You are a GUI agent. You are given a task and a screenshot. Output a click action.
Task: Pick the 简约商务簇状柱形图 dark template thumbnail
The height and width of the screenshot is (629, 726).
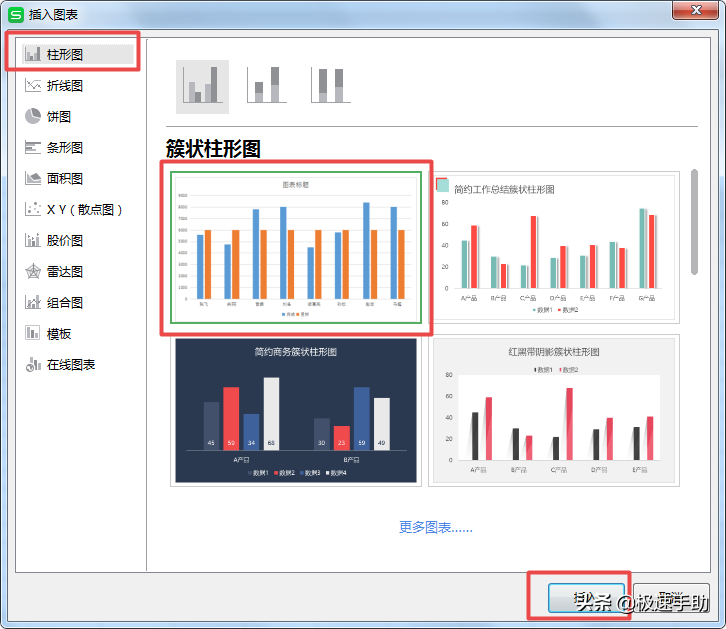pos(296,411)
